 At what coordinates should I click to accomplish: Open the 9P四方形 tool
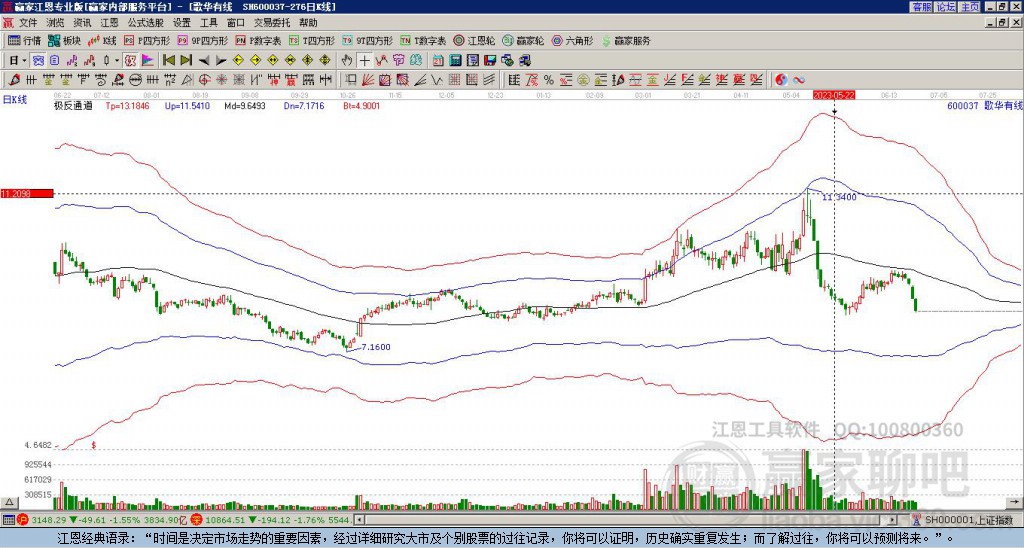pos(202,40)
